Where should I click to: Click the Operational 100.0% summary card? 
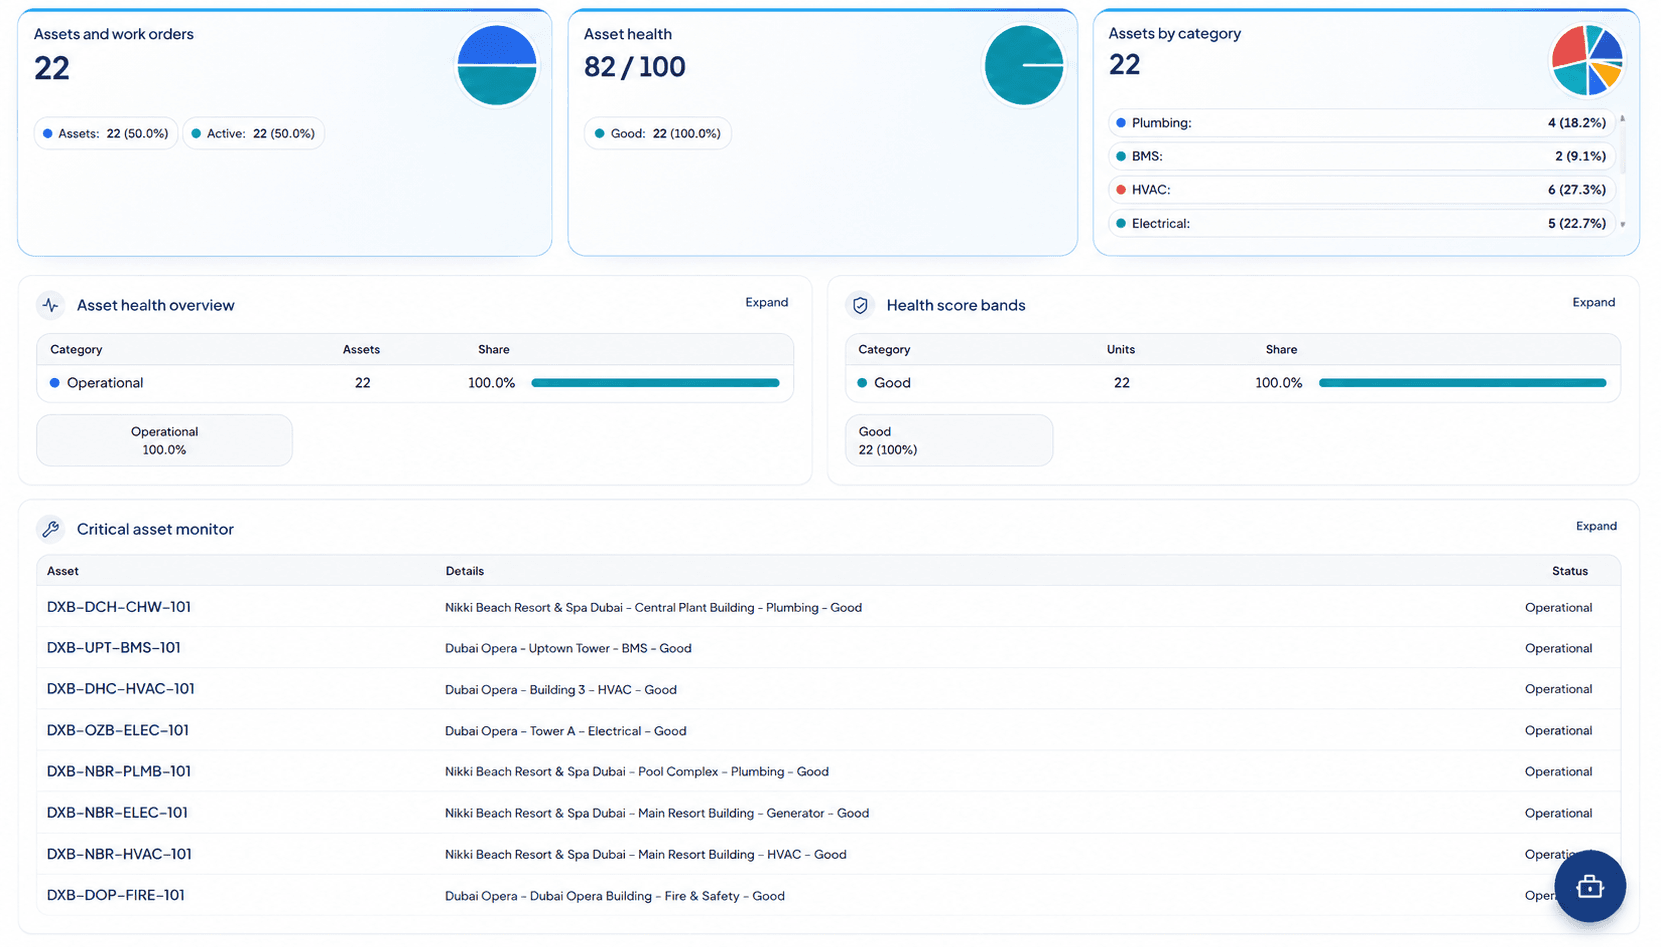coord(165,440)
